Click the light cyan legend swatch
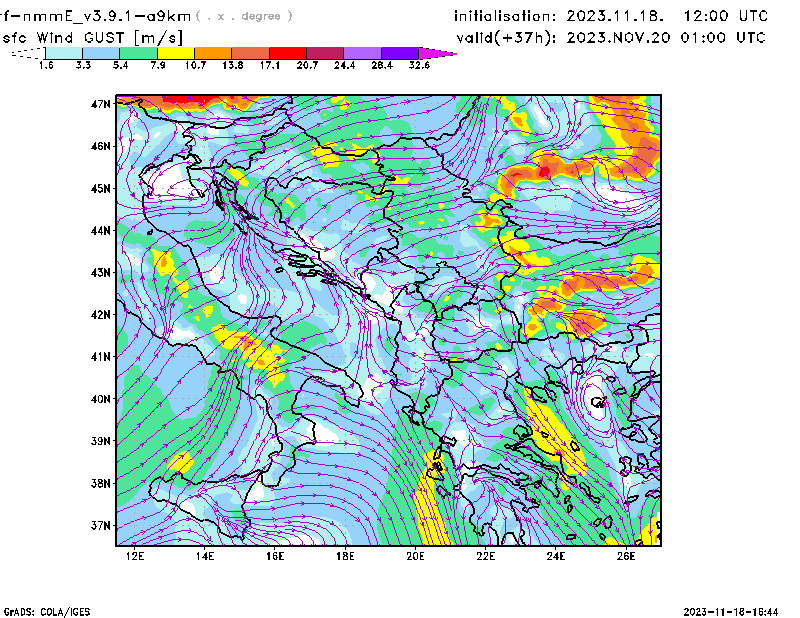This screenshot has width=800, height=618. 64,53
